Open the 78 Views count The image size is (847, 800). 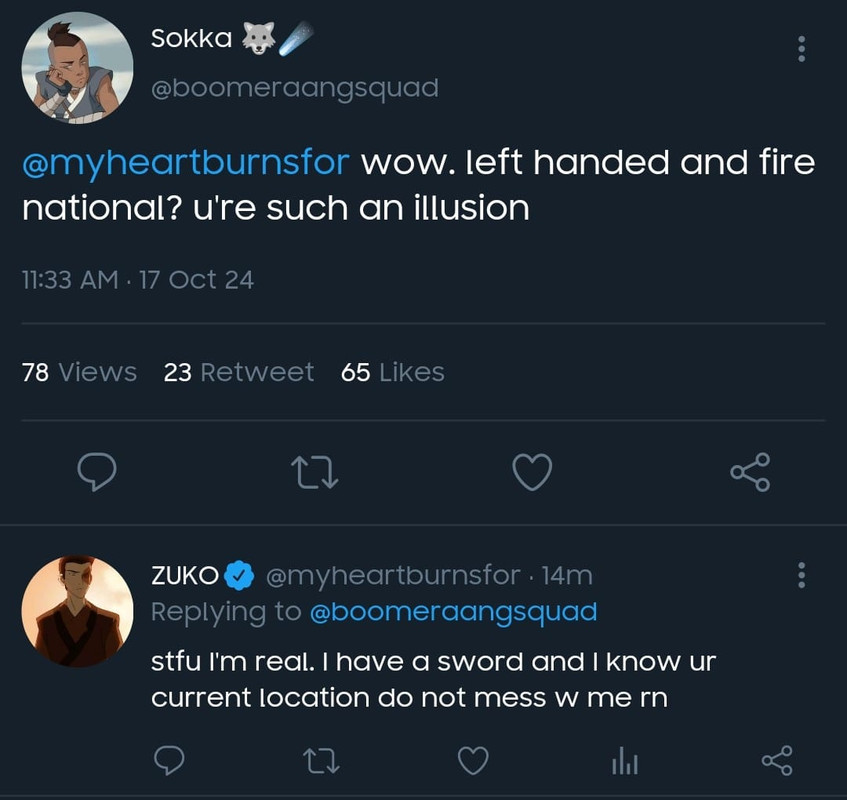point(79,372)
